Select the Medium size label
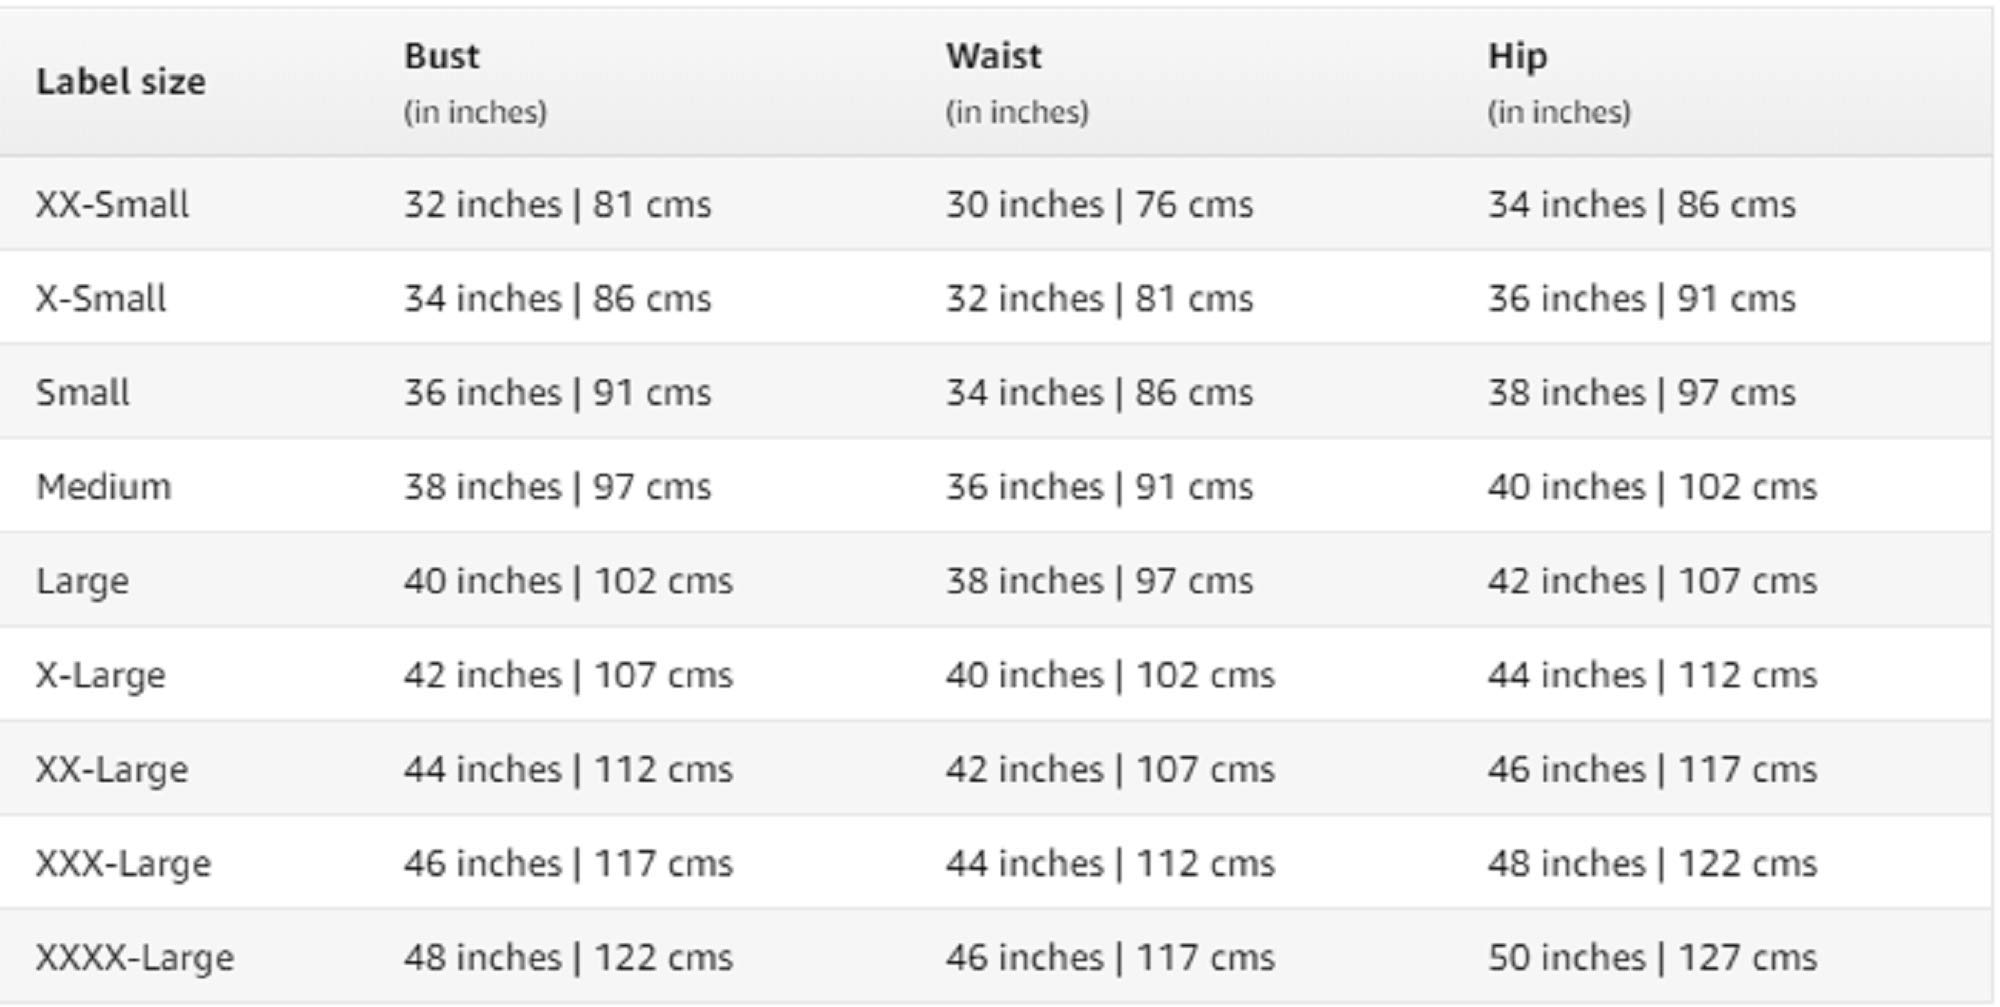Viewport: 2000px width, 1007px height. point(104,487)
